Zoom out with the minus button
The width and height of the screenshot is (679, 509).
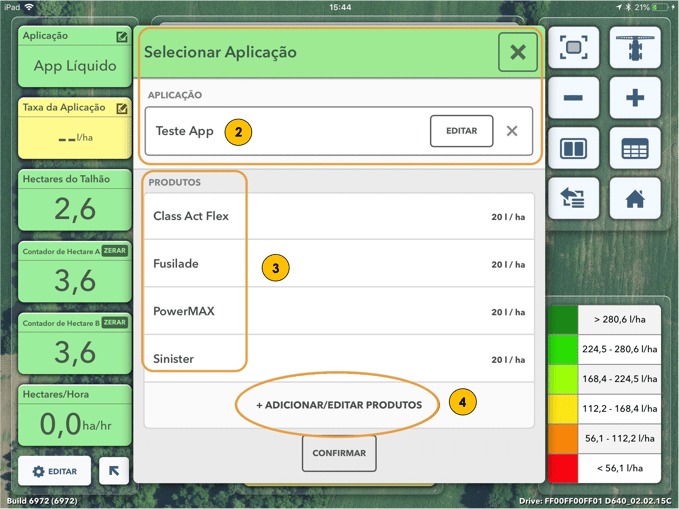point(580,99)
